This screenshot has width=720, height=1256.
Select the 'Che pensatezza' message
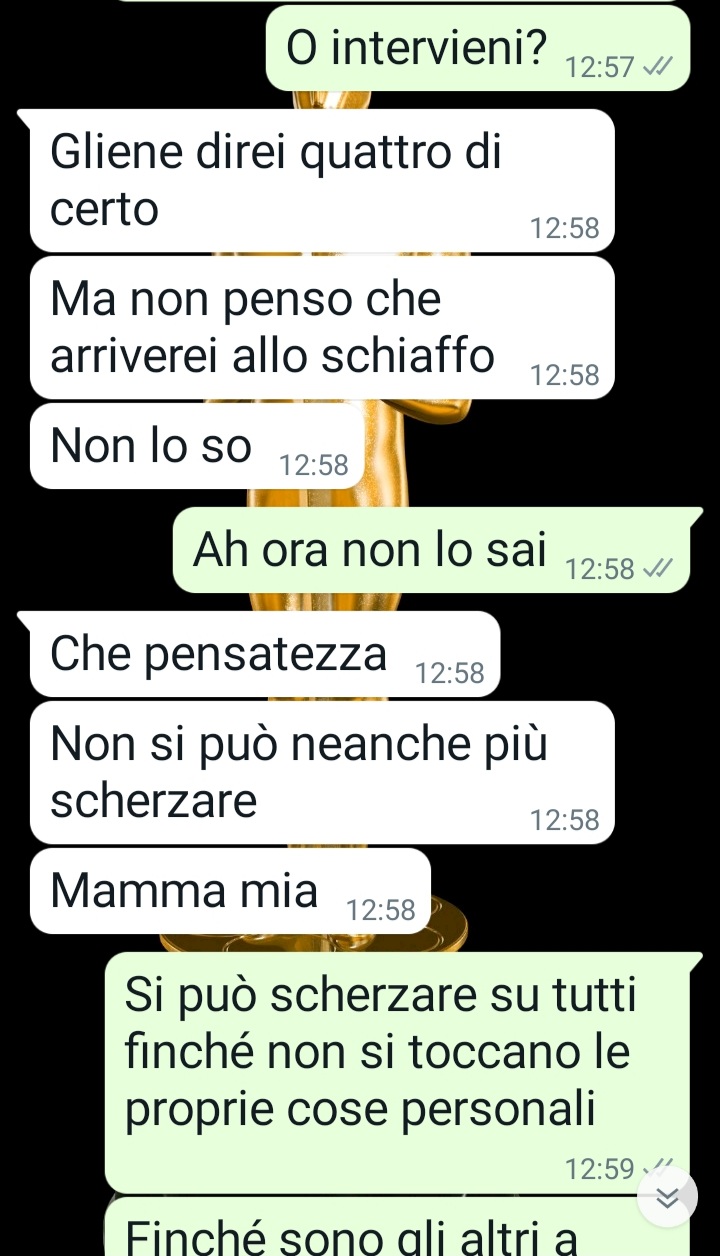tap(265, 654)
